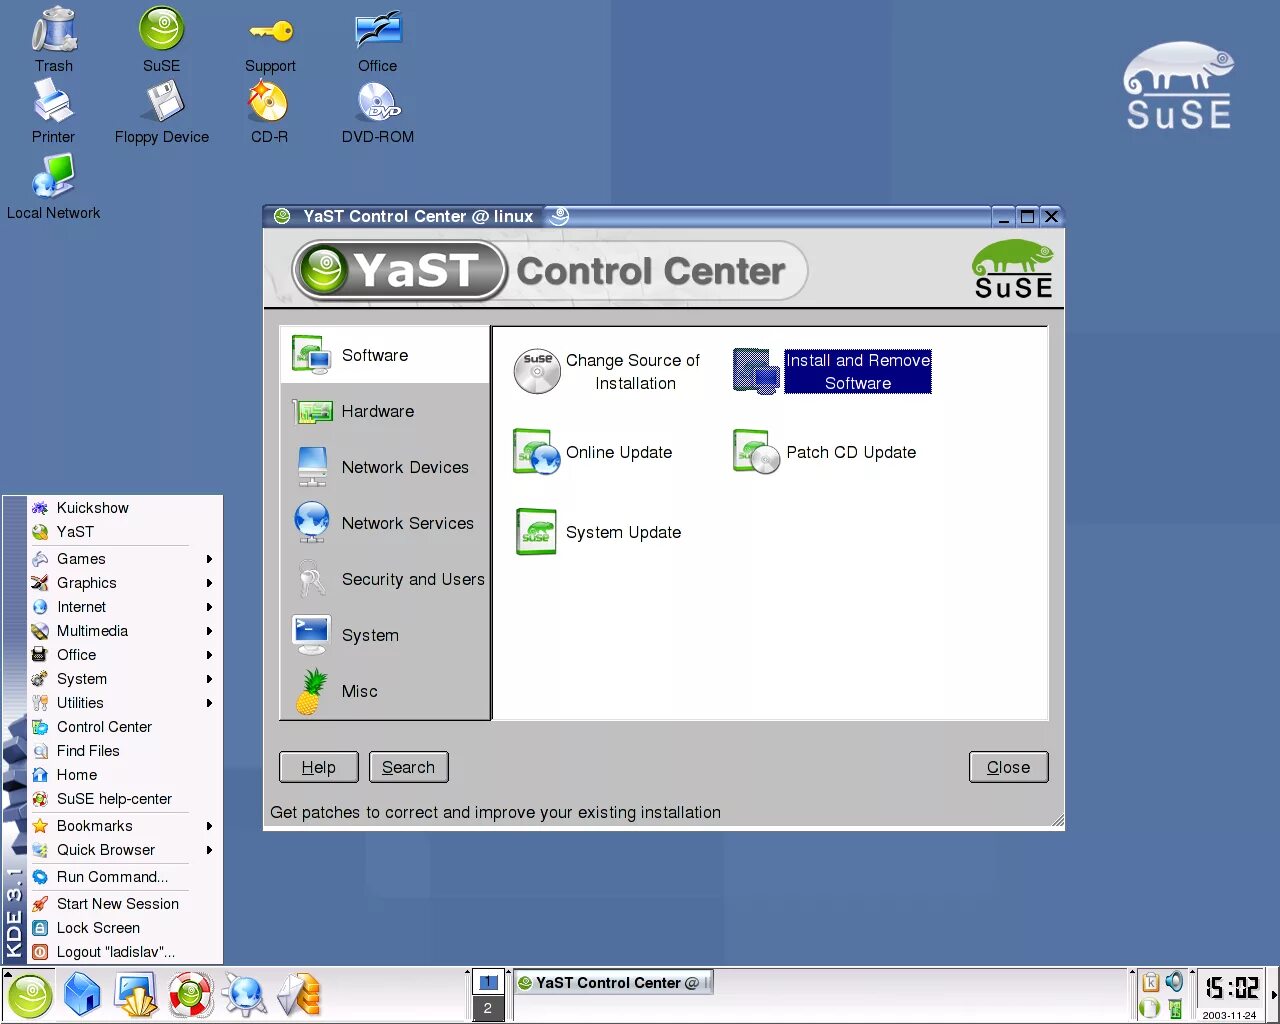Click the green SuSE start menu button
Image resolution: width=1280 pixels, height=1024 pixels.
pos(30,995)
